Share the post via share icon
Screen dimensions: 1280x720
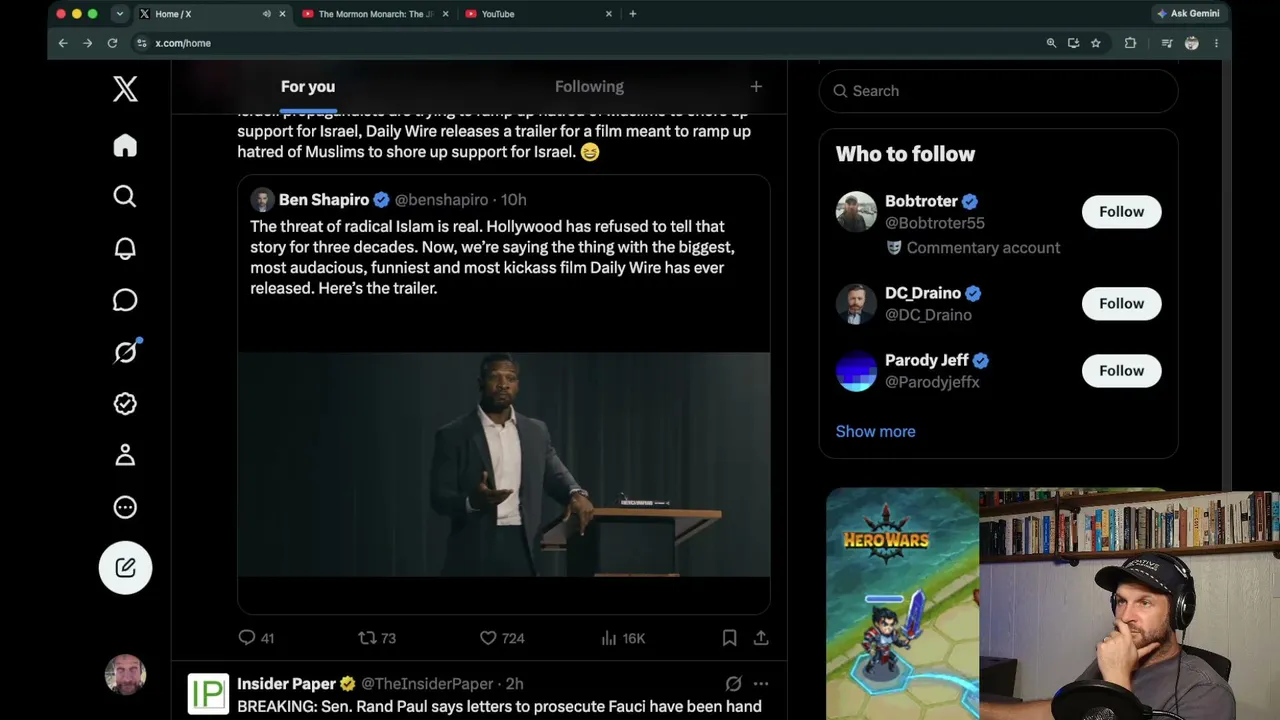click(761, 638)
